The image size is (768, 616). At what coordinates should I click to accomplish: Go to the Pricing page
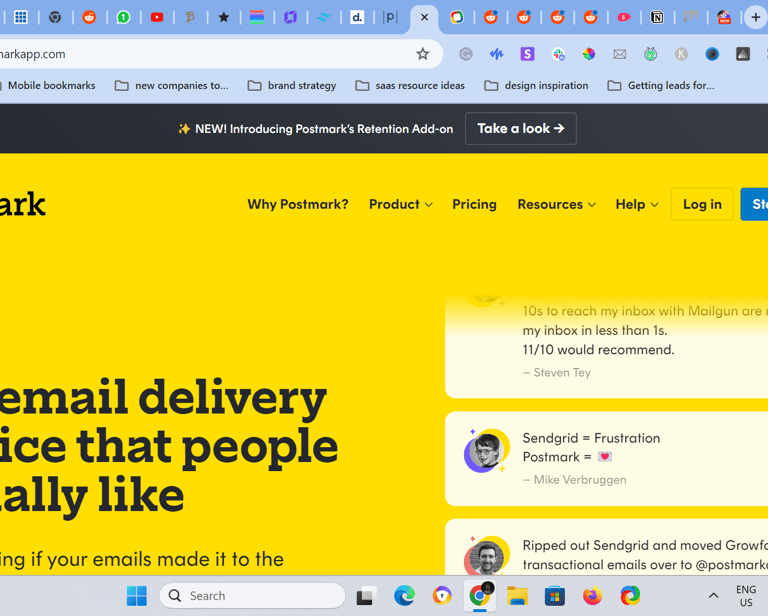tap(474, 204)
